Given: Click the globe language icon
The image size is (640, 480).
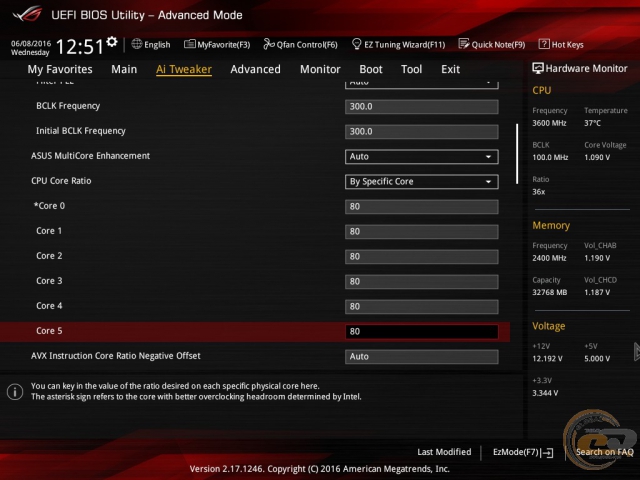Looking at the screenshot, I should click(137, 44).
